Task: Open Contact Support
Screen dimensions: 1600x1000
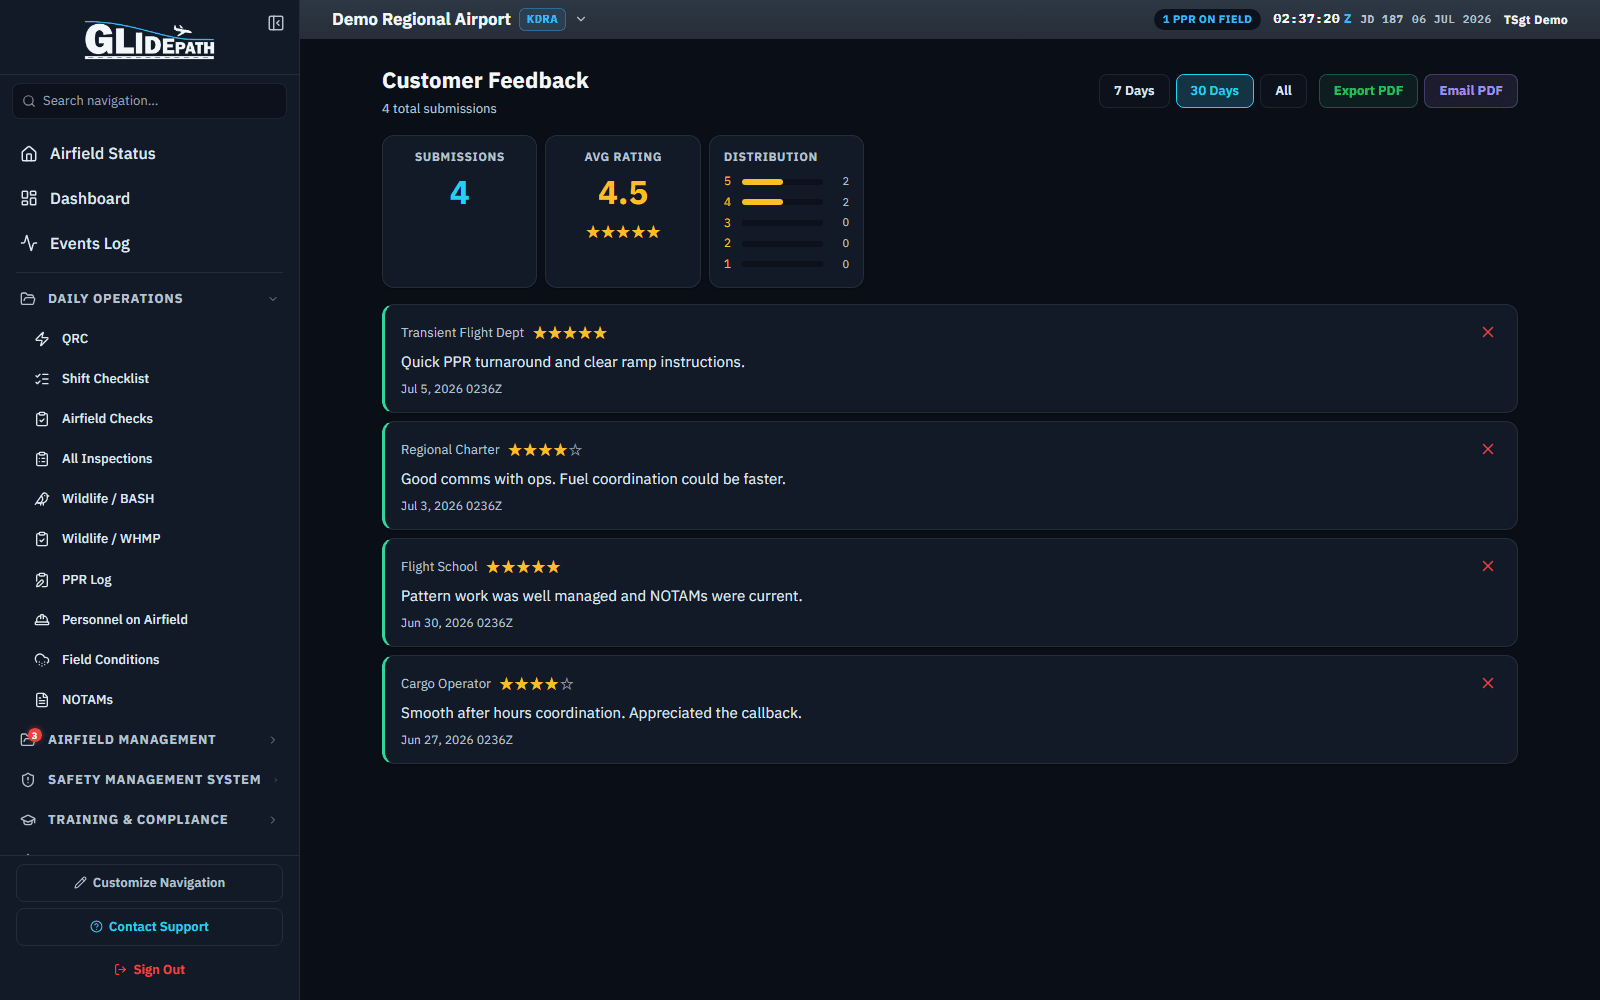Action: point(149,927)
